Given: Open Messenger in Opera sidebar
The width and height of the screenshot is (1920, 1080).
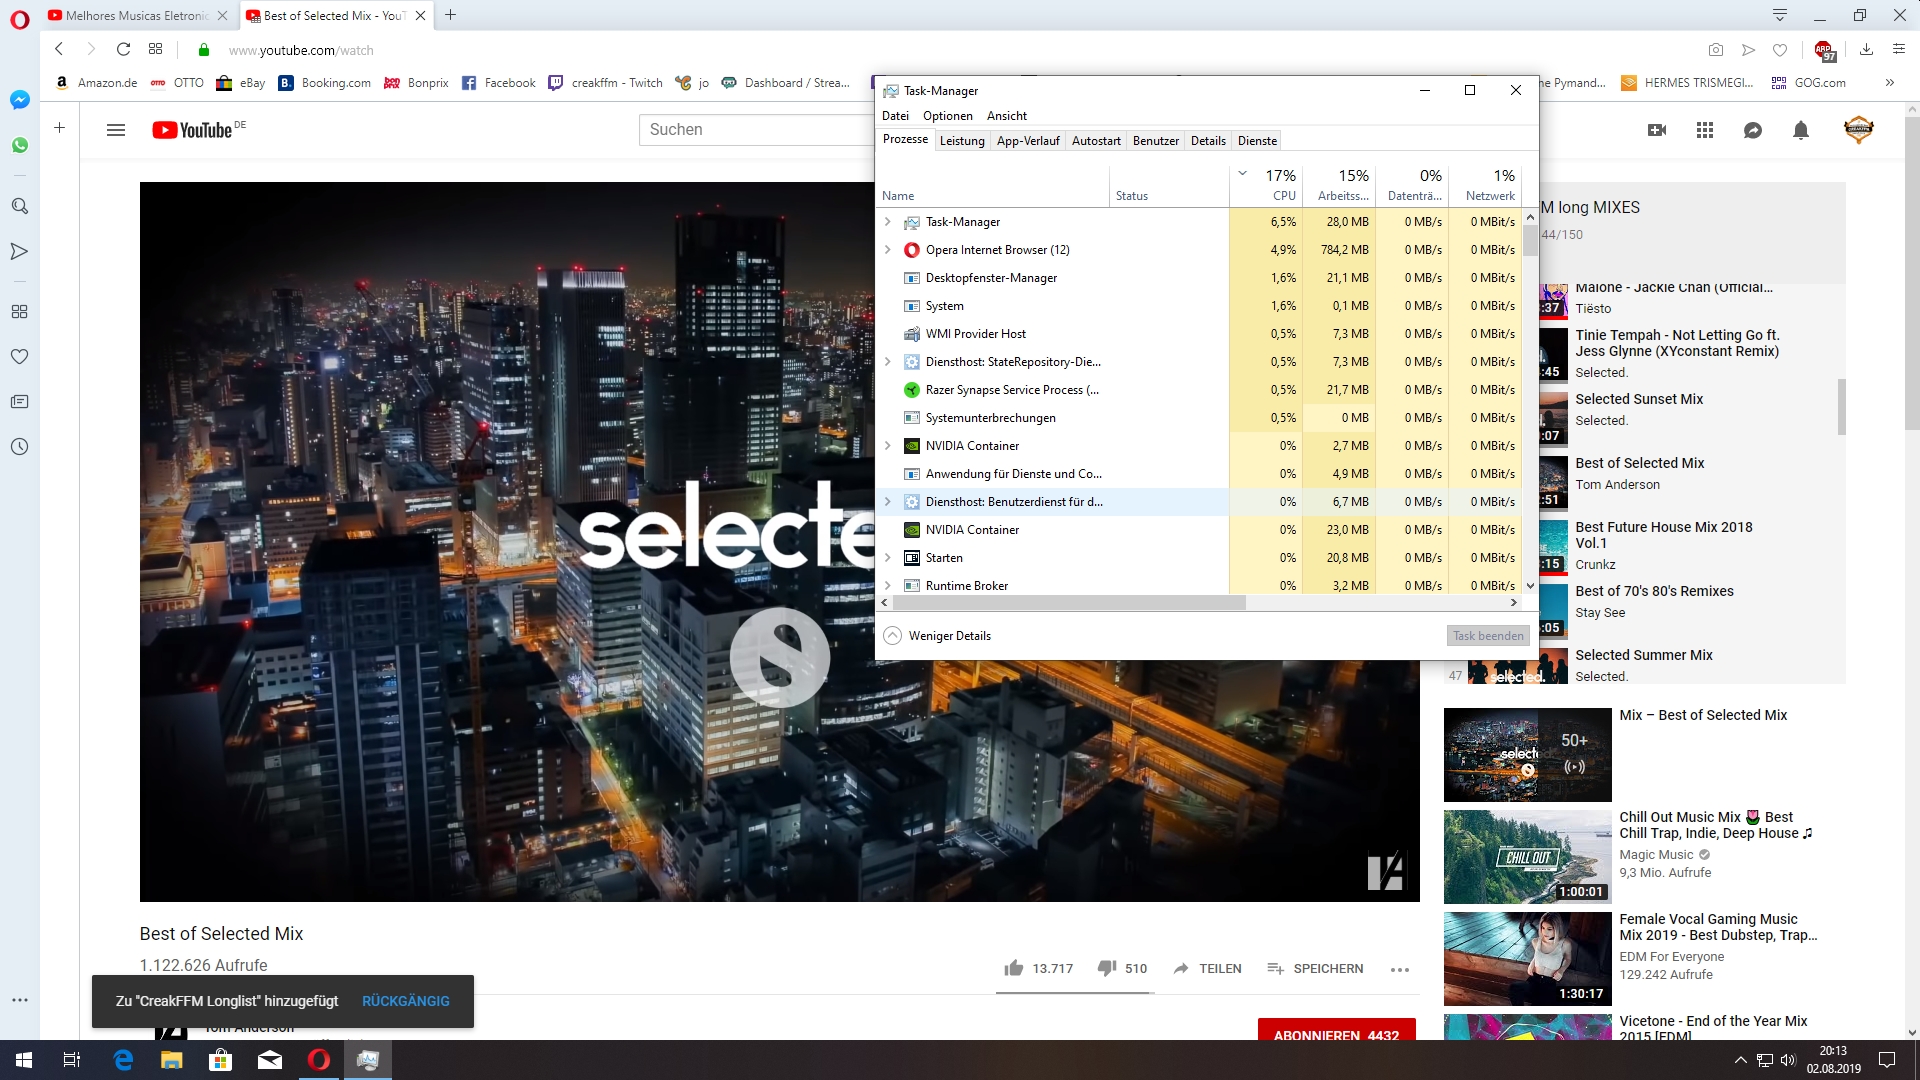Looking at the screenshot, I should [19, 100].
